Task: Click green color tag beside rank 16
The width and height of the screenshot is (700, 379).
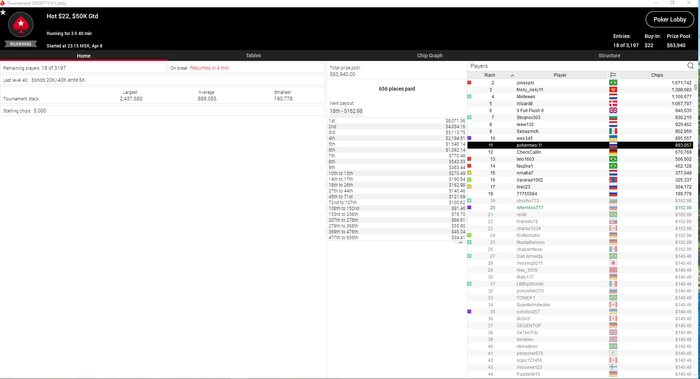Action: 469,180
